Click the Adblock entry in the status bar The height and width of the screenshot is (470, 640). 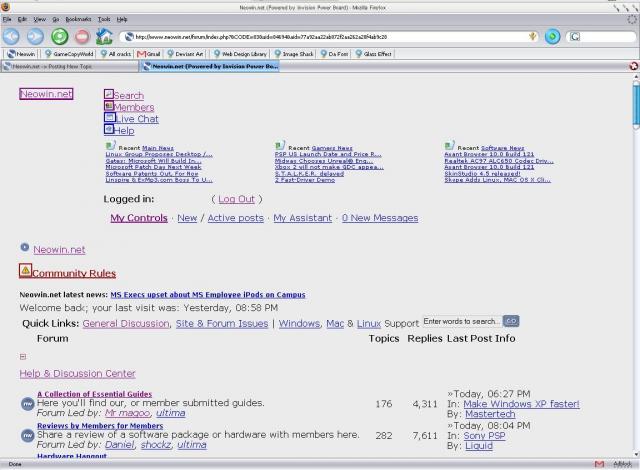pos(622,464)
